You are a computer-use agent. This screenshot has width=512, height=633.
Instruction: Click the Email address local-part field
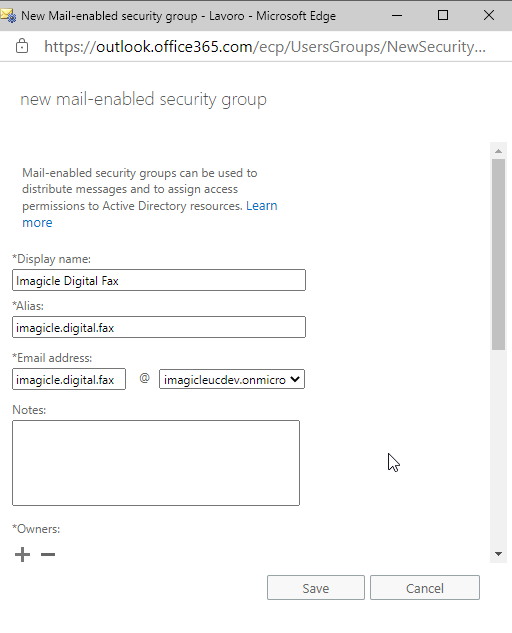coord(69,379)
